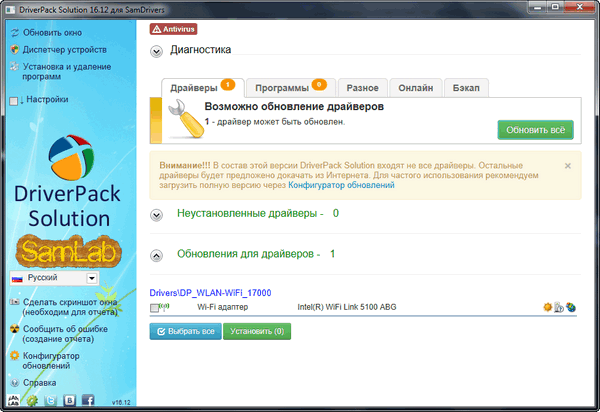Click the Выбрать все button
Viewport: 600px width, 412px height.
(186, 331)
